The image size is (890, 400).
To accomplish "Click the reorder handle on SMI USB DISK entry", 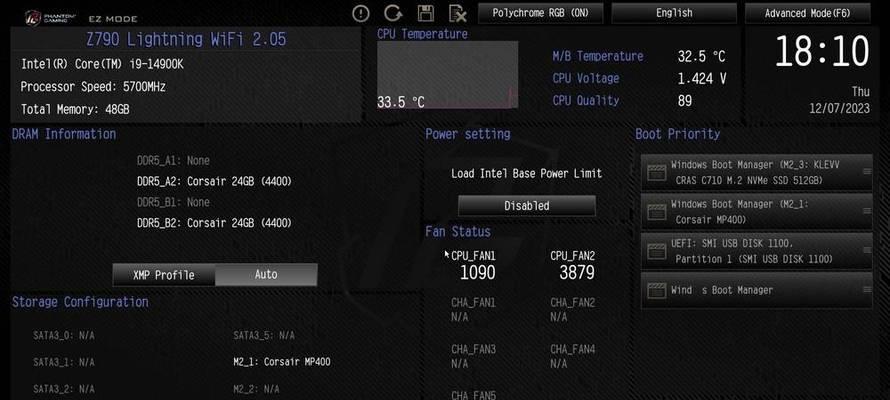I will coord(867,250).
